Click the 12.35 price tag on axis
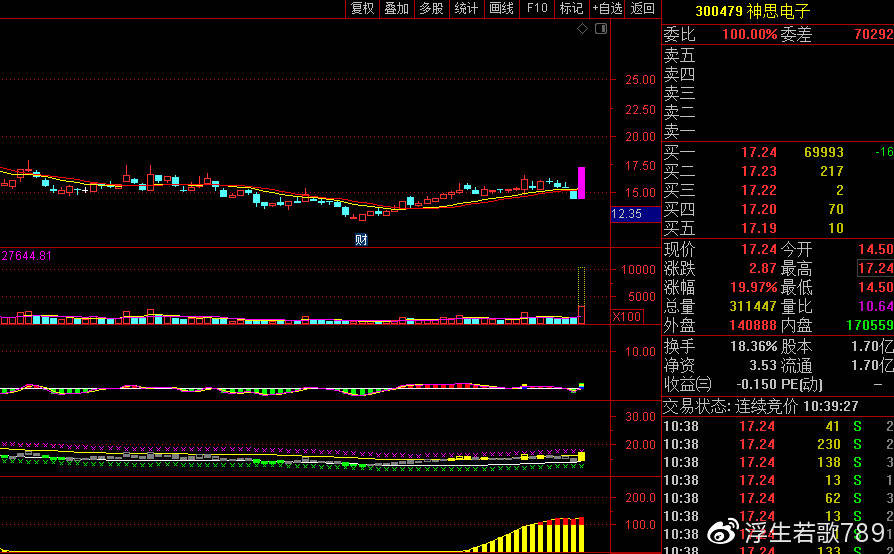 coord(627,214)
